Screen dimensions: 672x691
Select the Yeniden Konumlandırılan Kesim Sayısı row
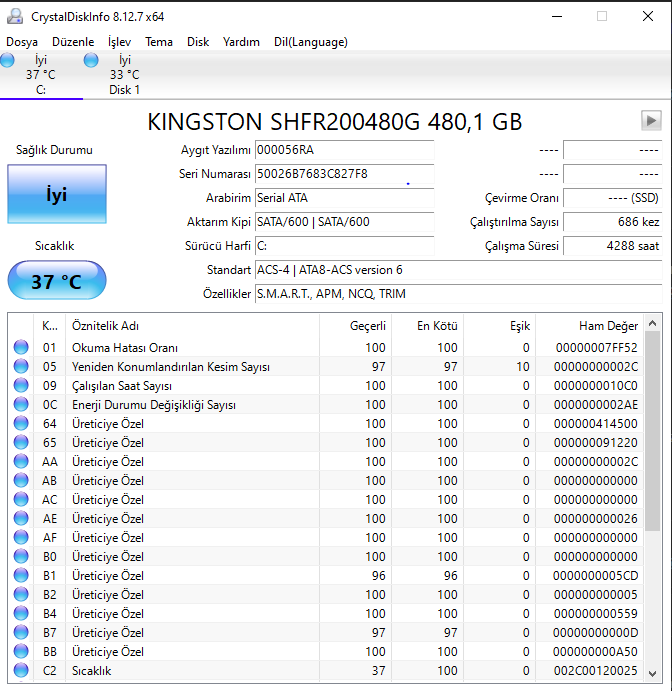click(325, 367)
